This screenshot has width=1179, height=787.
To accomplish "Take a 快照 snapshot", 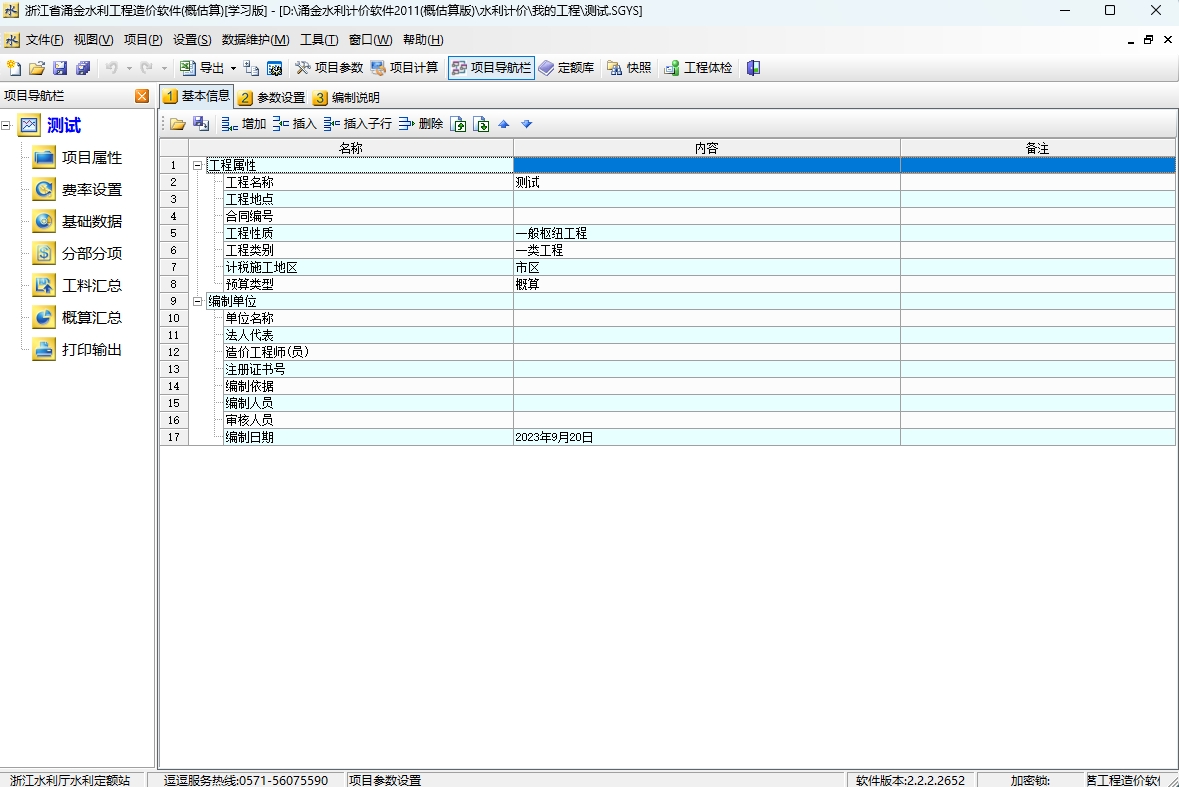I will click(x=629, y=68).
